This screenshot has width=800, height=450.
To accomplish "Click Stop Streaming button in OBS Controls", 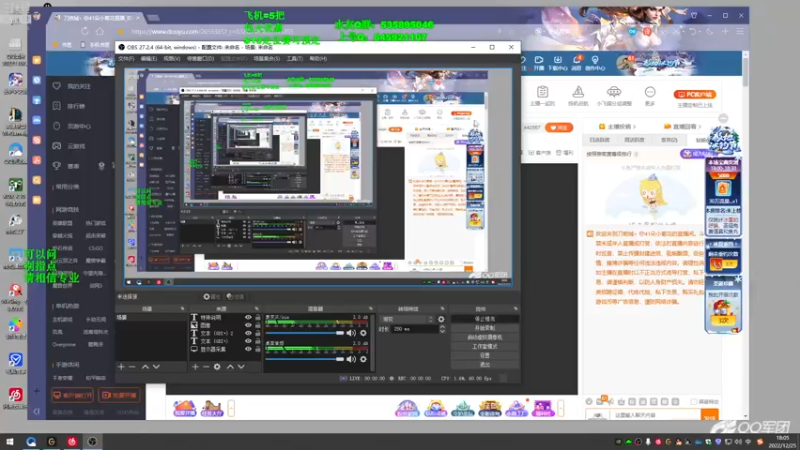I will coord(485,319).
